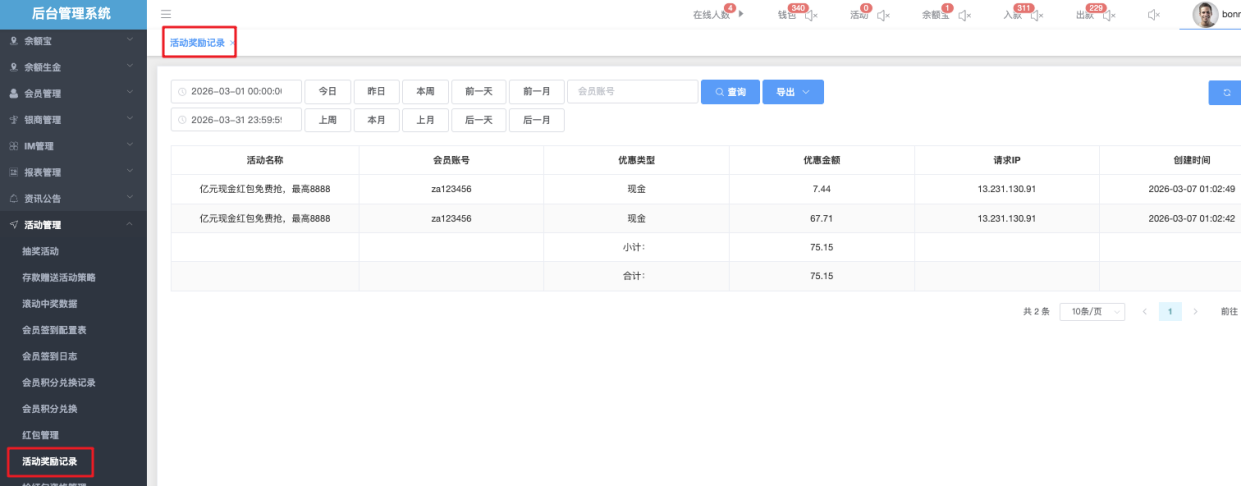Click the standalone speaker icon near avatar

coord(1154,15)
